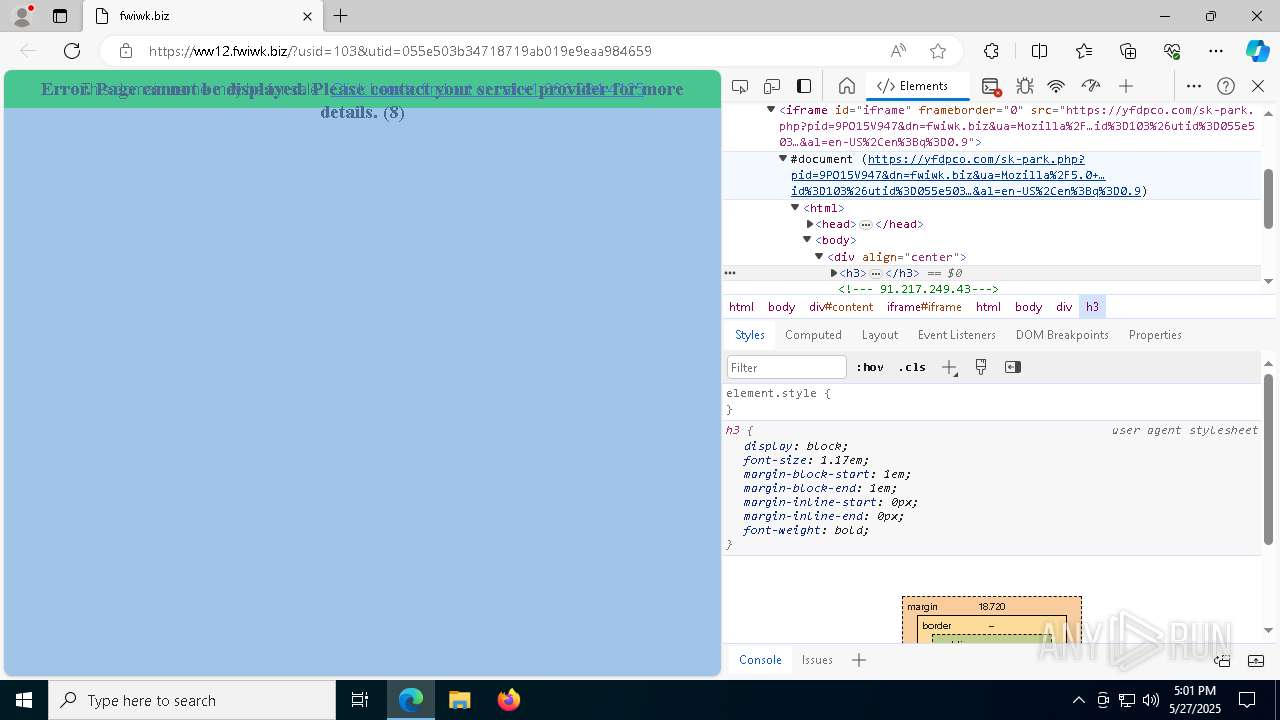The width and height of the screenshot is (1280, 720).
Task: Switch to the Event Listeners tab
Action: [957, 335]
